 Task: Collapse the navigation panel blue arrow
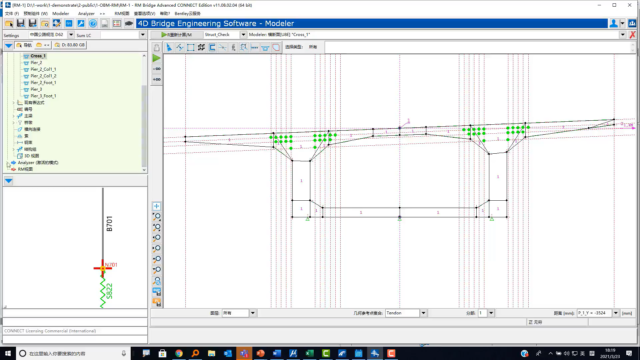tap(9, 45)
